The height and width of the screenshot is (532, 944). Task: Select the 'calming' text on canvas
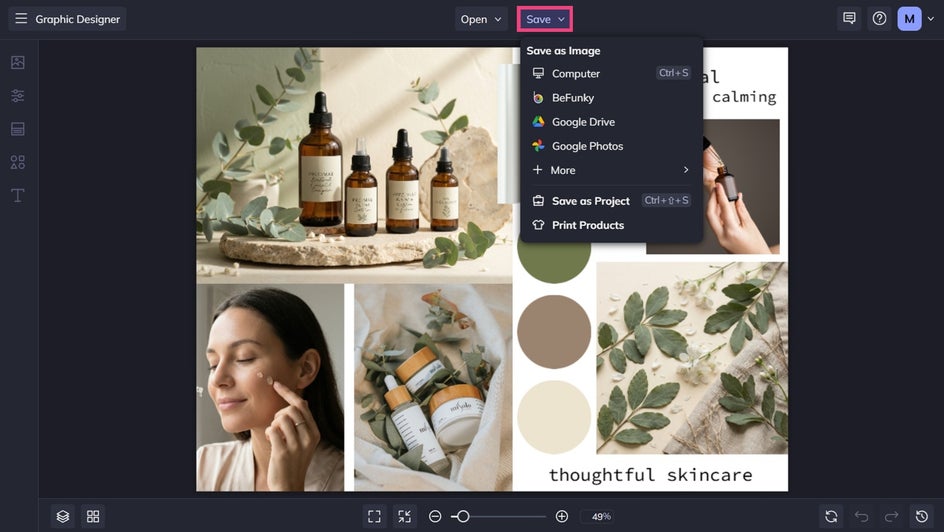744,97
